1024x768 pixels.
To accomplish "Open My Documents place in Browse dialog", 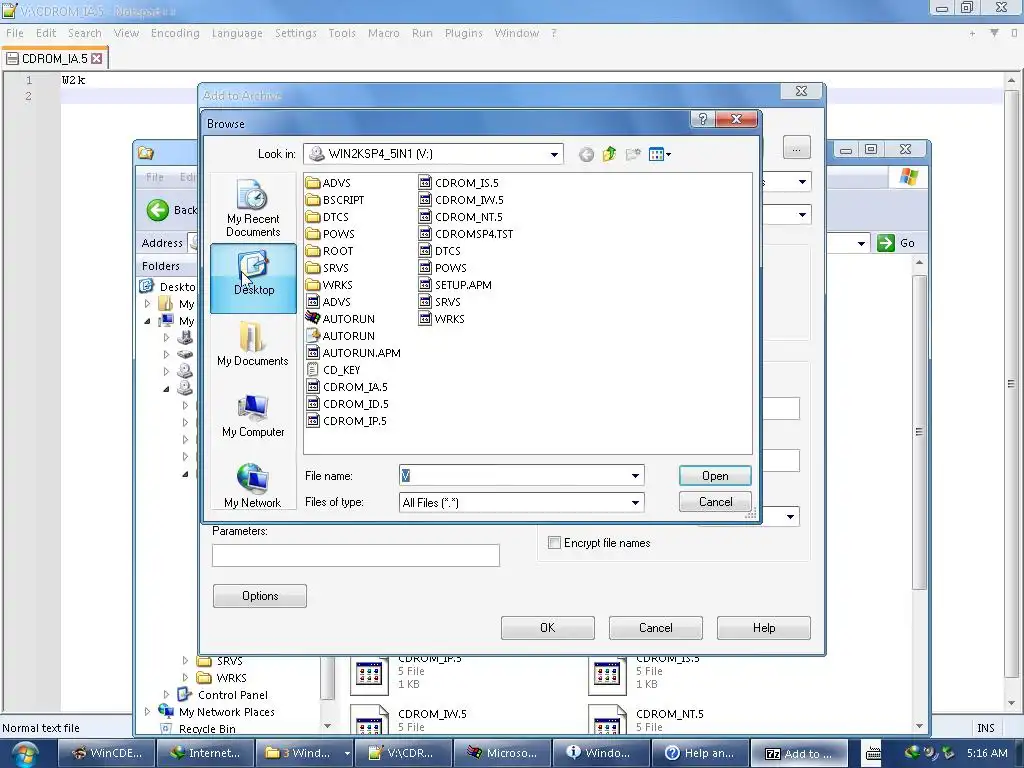I will 253,344.
